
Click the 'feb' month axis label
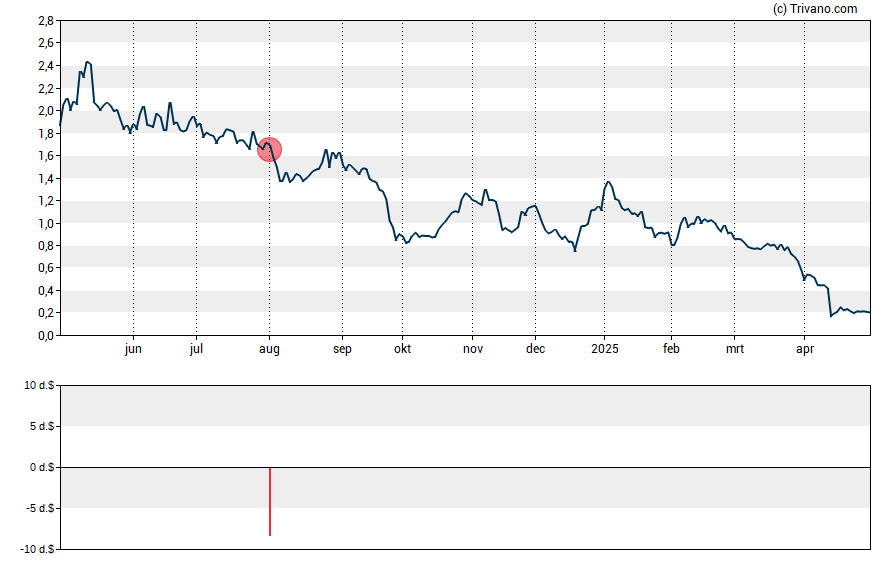point(671,349)
